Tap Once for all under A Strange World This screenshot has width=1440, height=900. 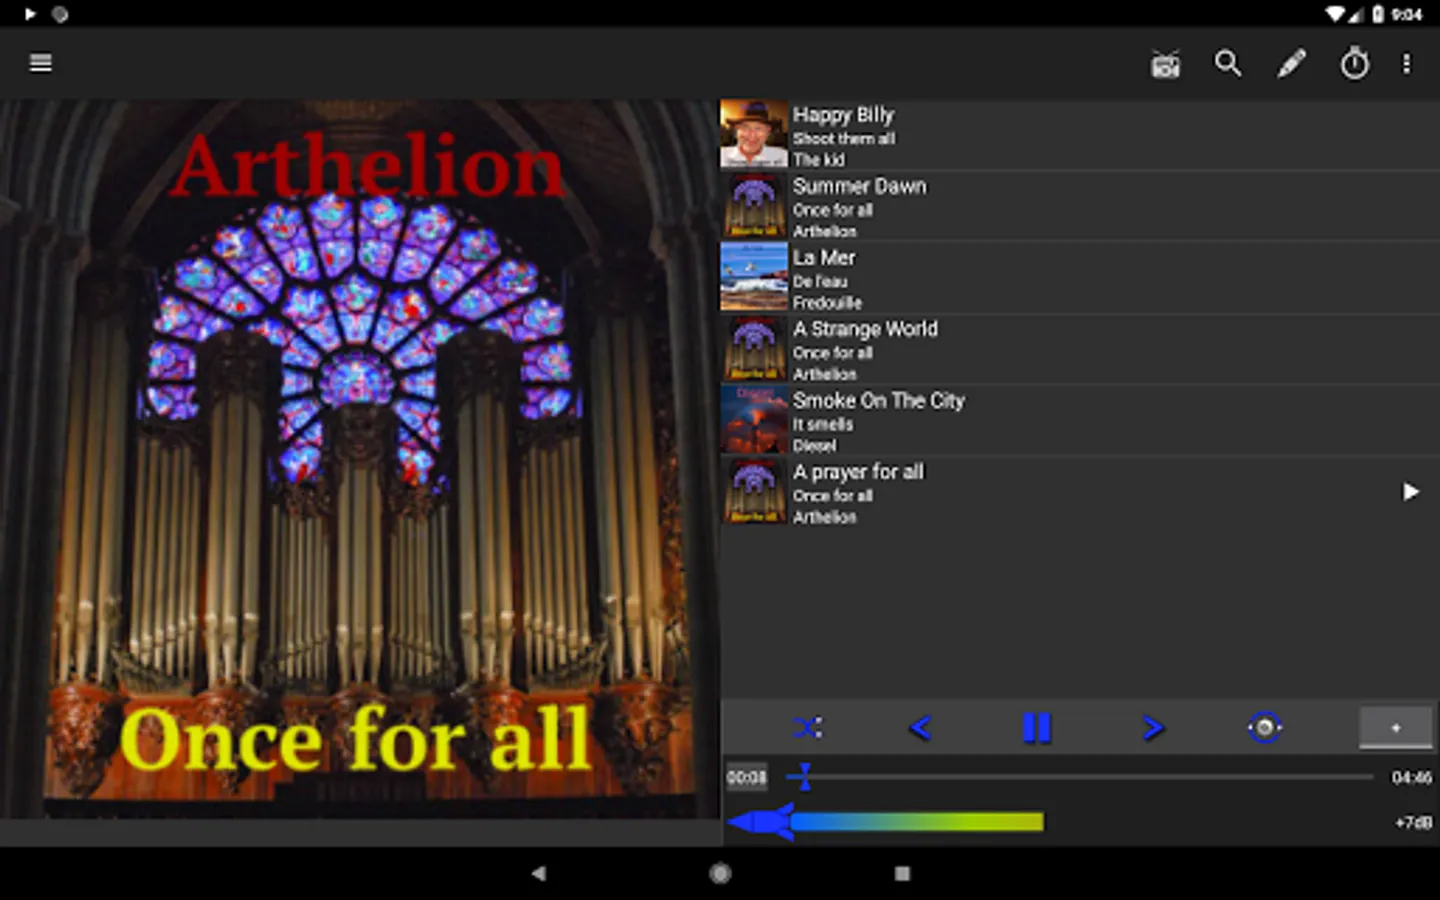(833, 353)
